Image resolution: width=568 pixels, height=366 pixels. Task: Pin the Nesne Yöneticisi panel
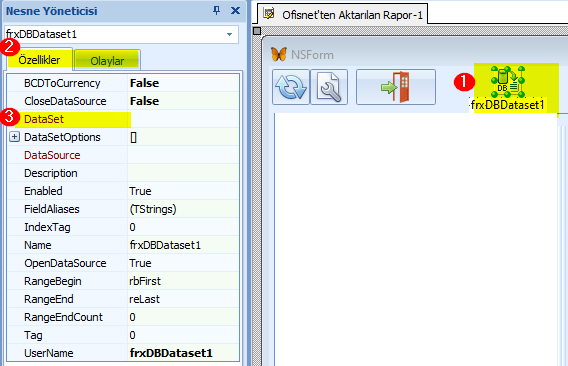point(216,11)
